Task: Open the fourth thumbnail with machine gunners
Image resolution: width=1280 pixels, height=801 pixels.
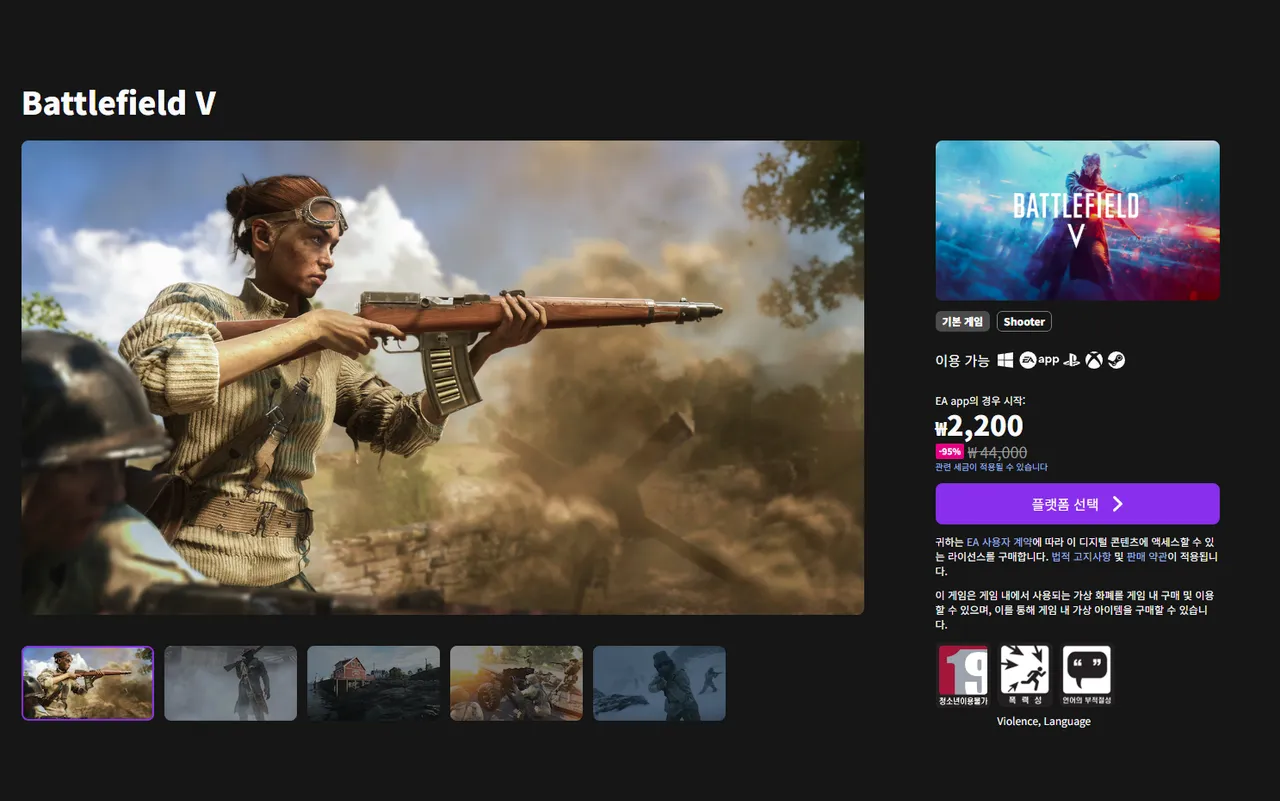Action: tap(516, 683)
